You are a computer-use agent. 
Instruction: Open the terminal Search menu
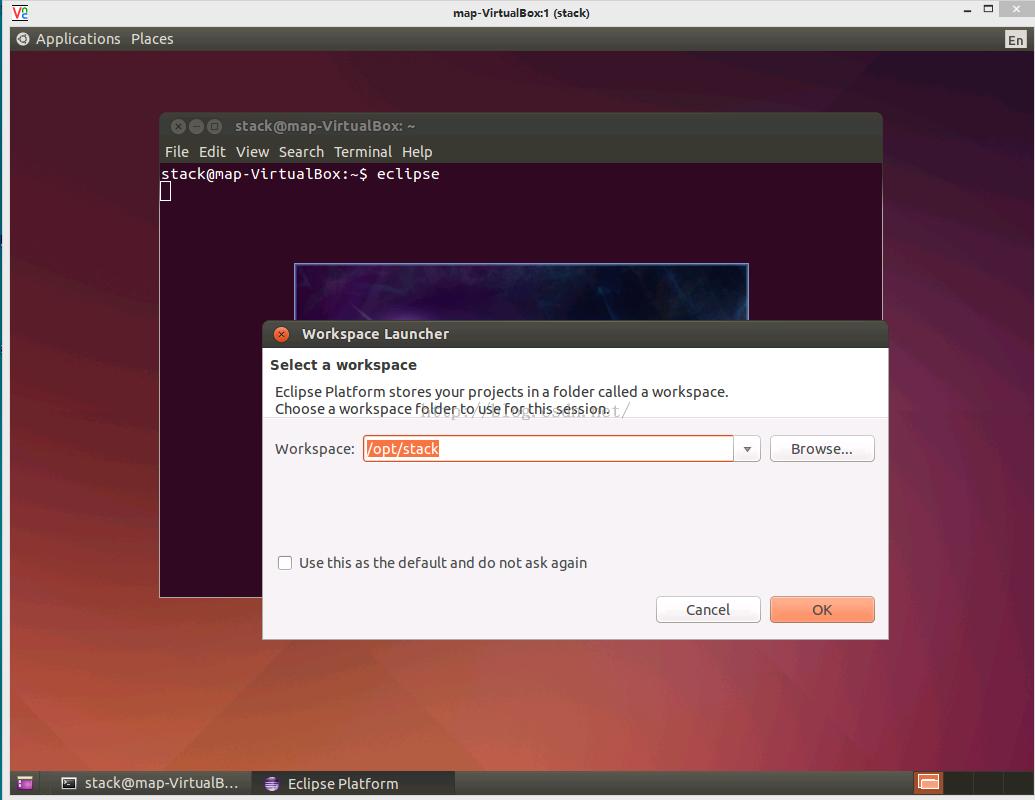coord(301,152)
